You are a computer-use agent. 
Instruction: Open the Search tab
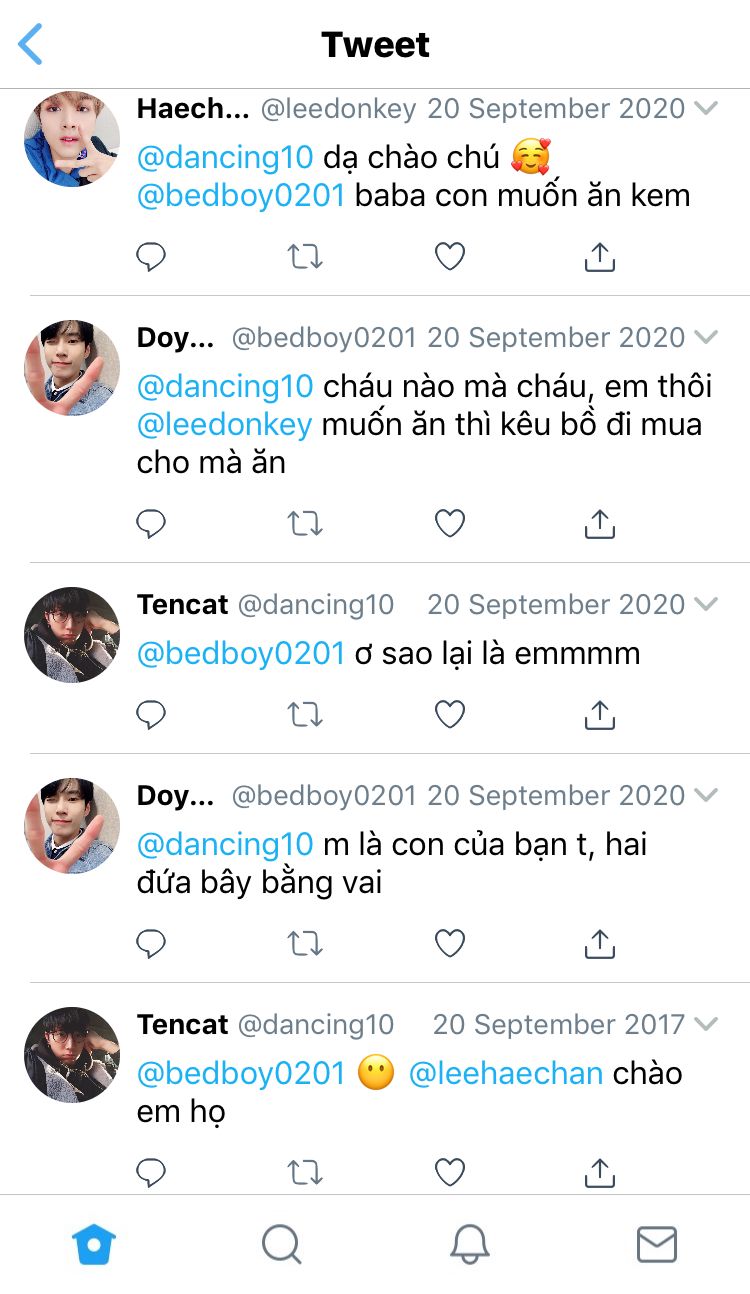(x=281, y=1245)
